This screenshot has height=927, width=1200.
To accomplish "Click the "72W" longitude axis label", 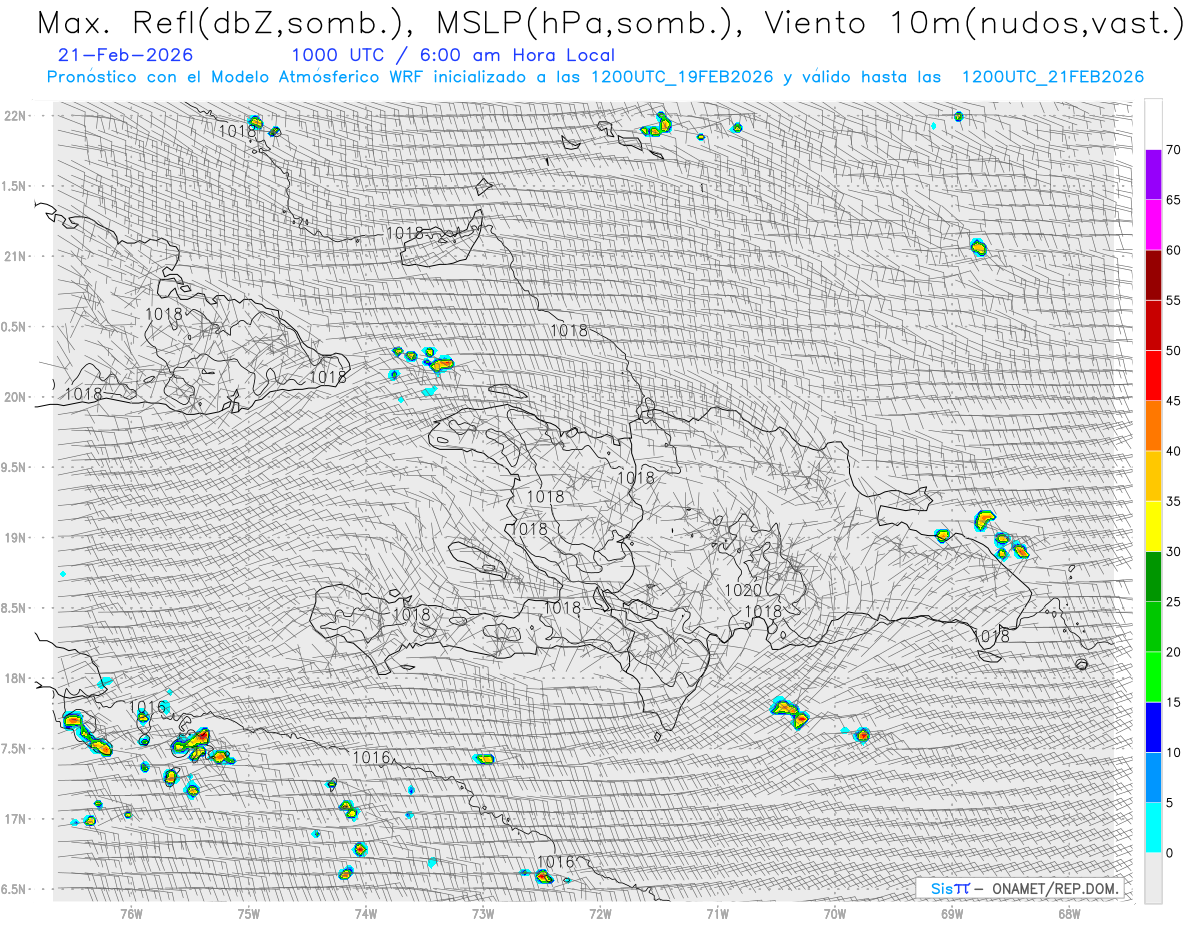I will pos(600,912).
